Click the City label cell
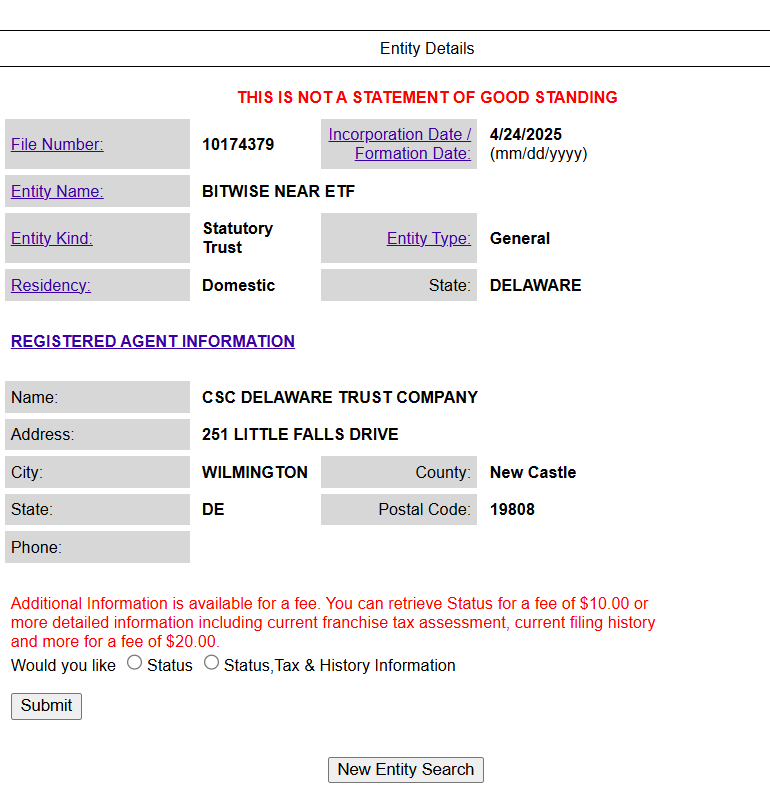Screen dimensions: 770x785 [98, 472]
